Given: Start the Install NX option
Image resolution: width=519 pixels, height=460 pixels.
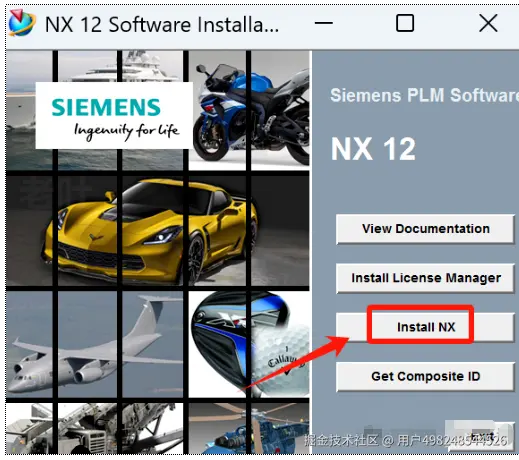Looking at the screenshot, I should 425,327.
